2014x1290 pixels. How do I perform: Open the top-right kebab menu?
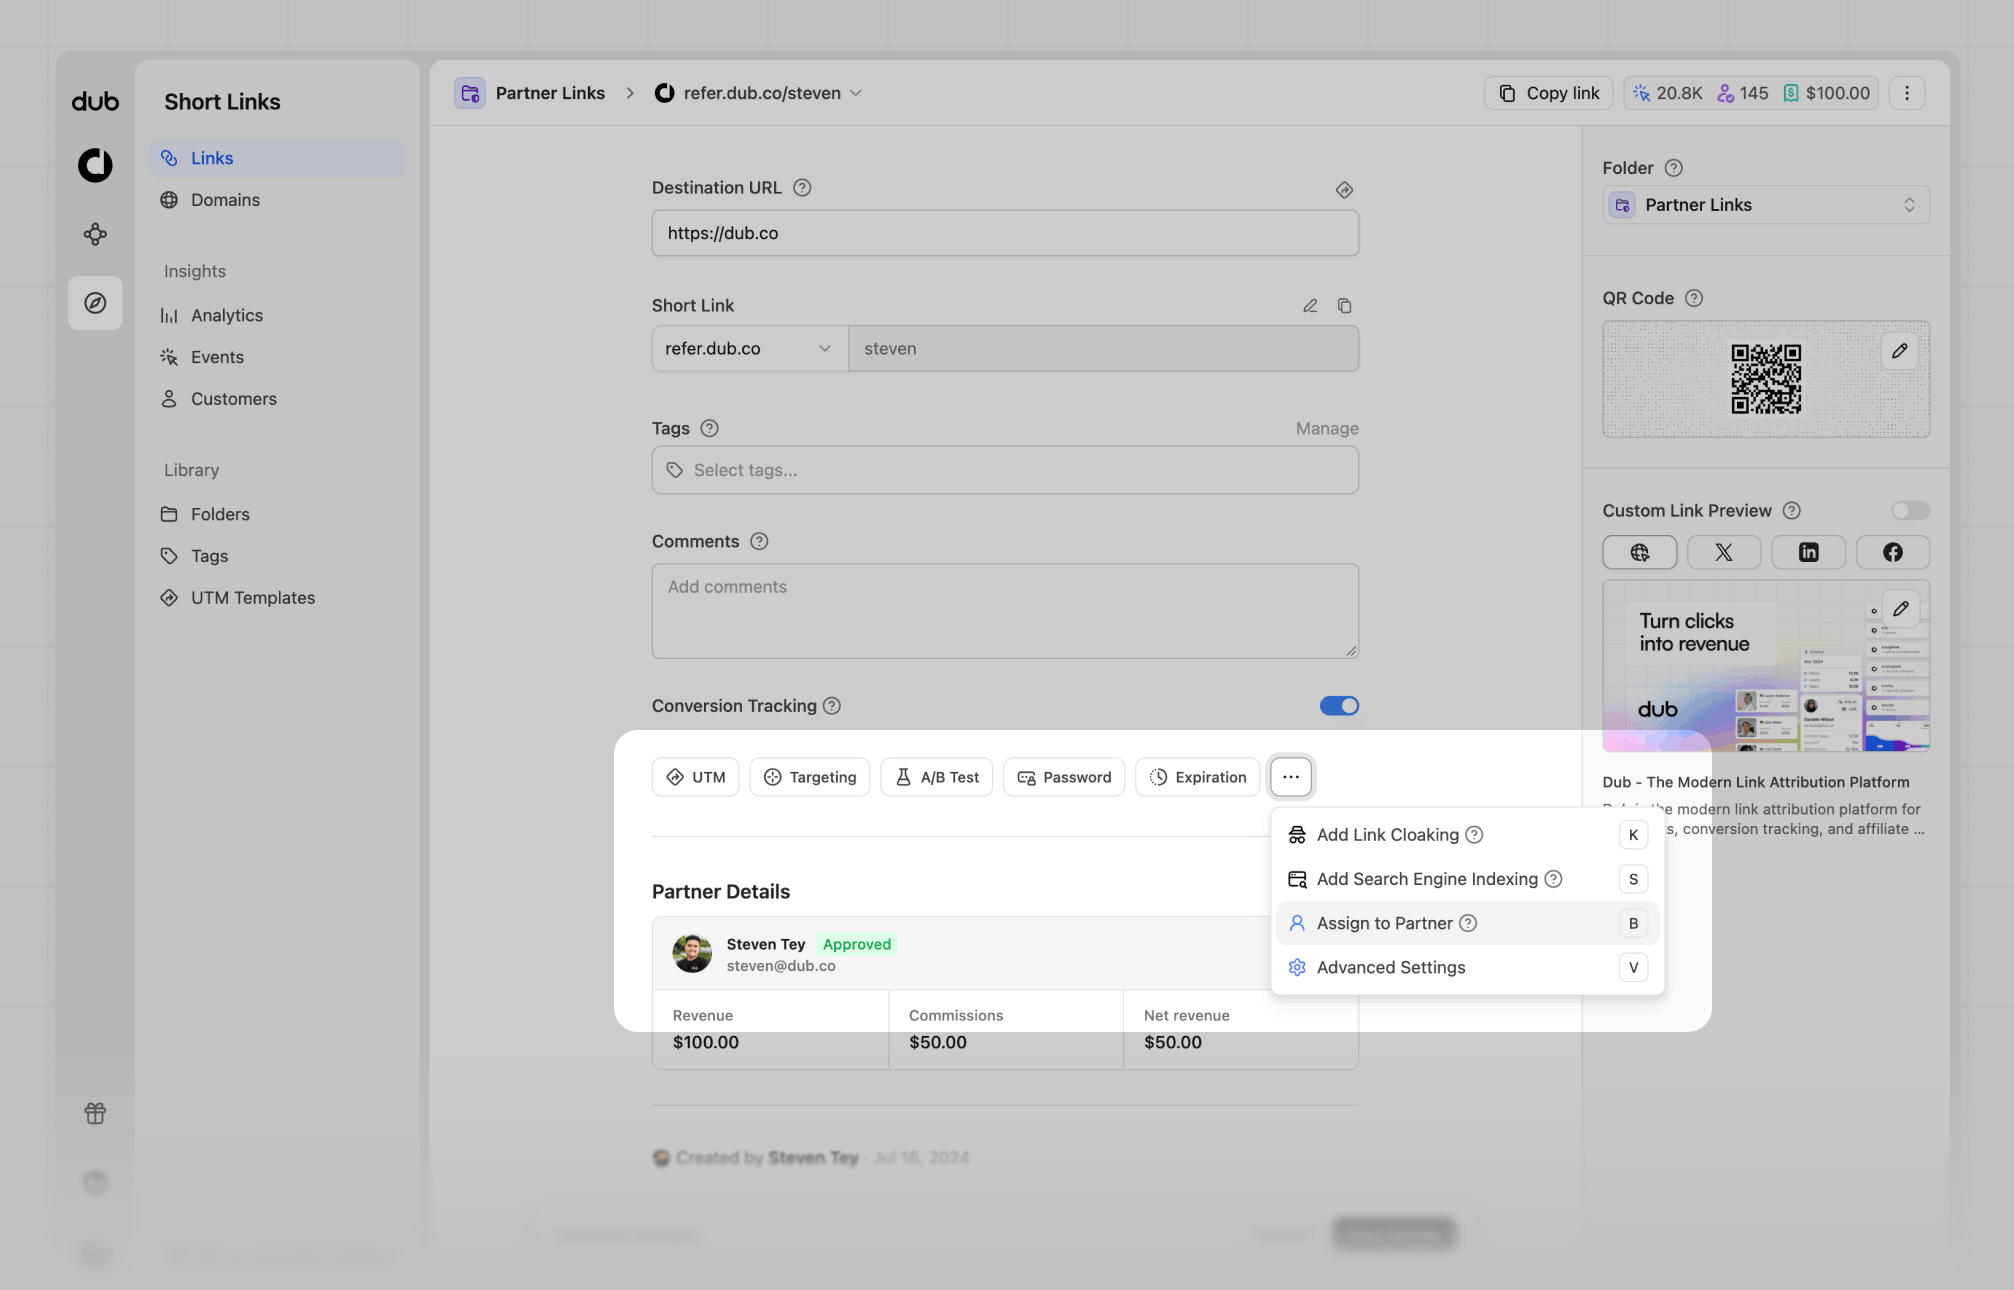click(1907, 93)
